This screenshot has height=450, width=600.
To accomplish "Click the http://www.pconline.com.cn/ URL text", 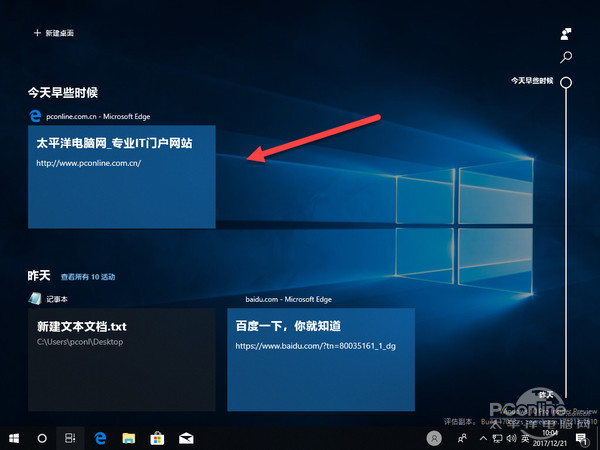I will [x=89, y=163].
